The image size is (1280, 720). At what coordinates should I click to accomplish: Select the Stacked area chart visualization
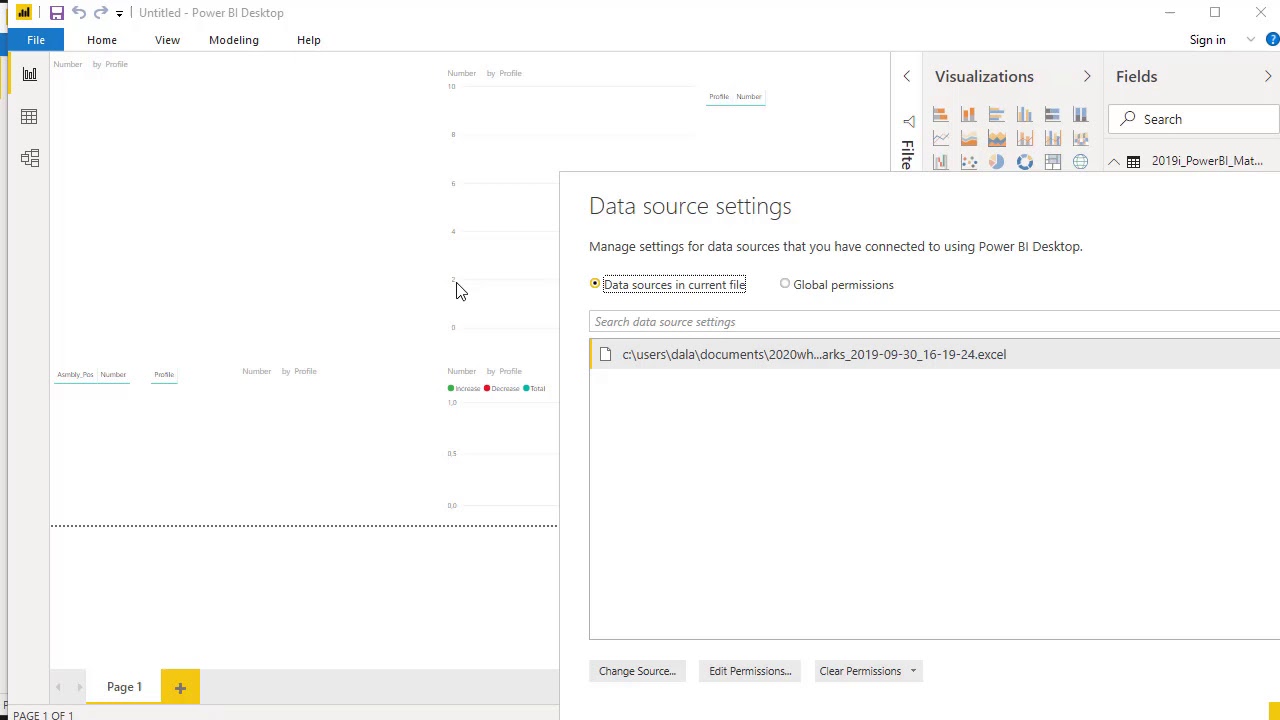click(996, 139)
